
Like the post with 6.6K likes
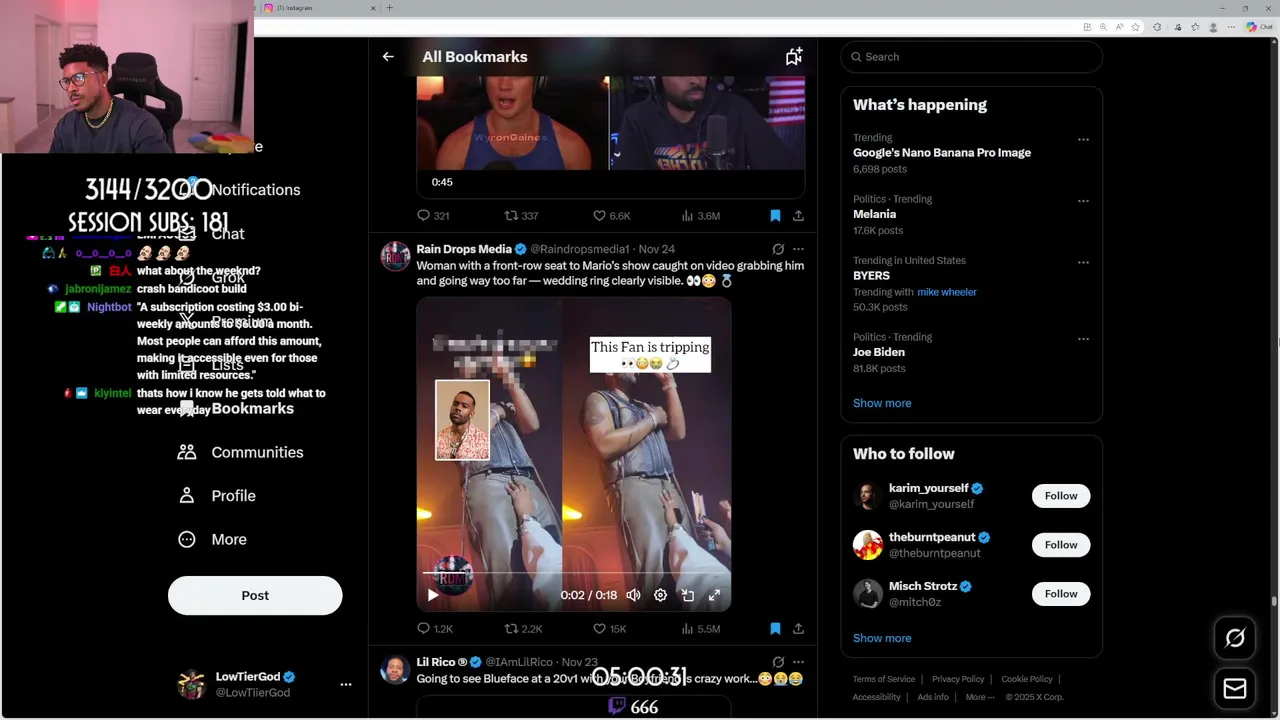click(611, 216)
